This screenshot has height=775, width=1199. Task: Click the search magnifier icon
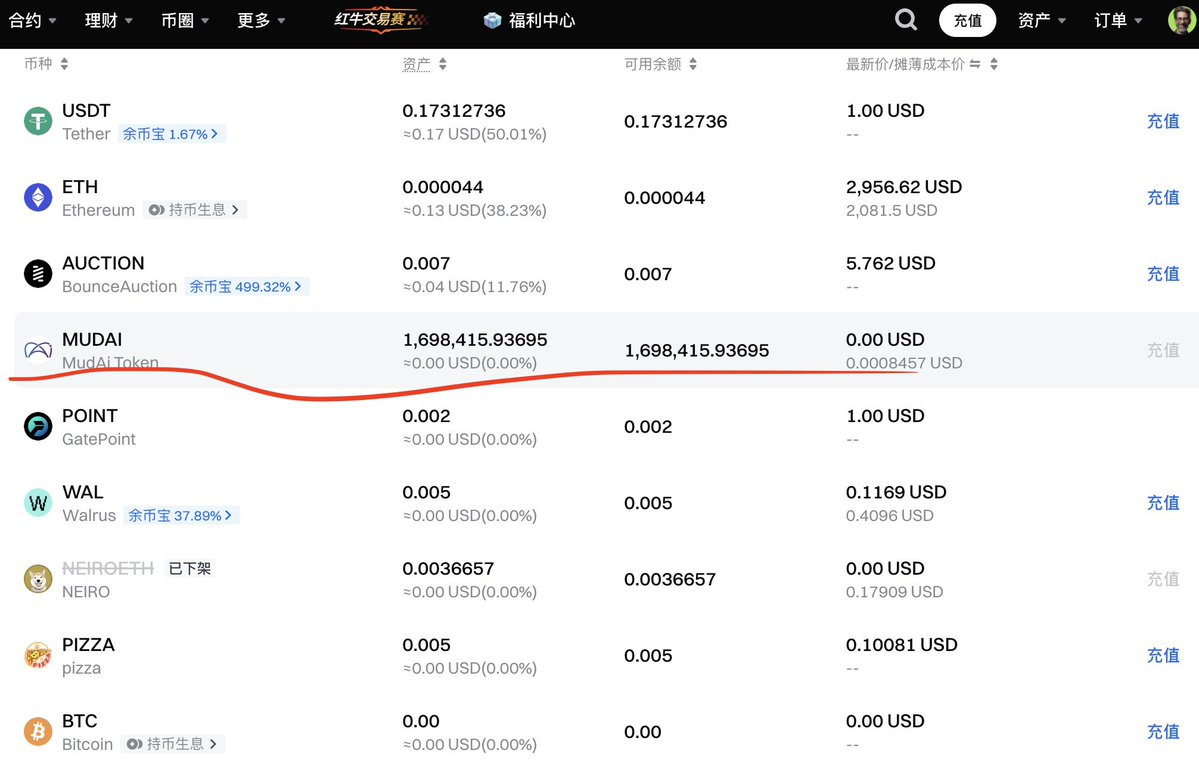906,20
